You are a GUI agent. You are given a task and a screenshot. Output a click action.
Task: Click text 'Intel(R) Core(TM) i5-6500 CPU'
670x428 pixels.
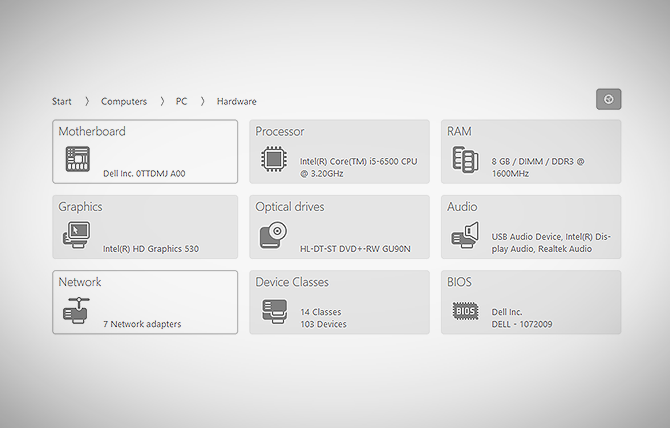tap(359, 161)
